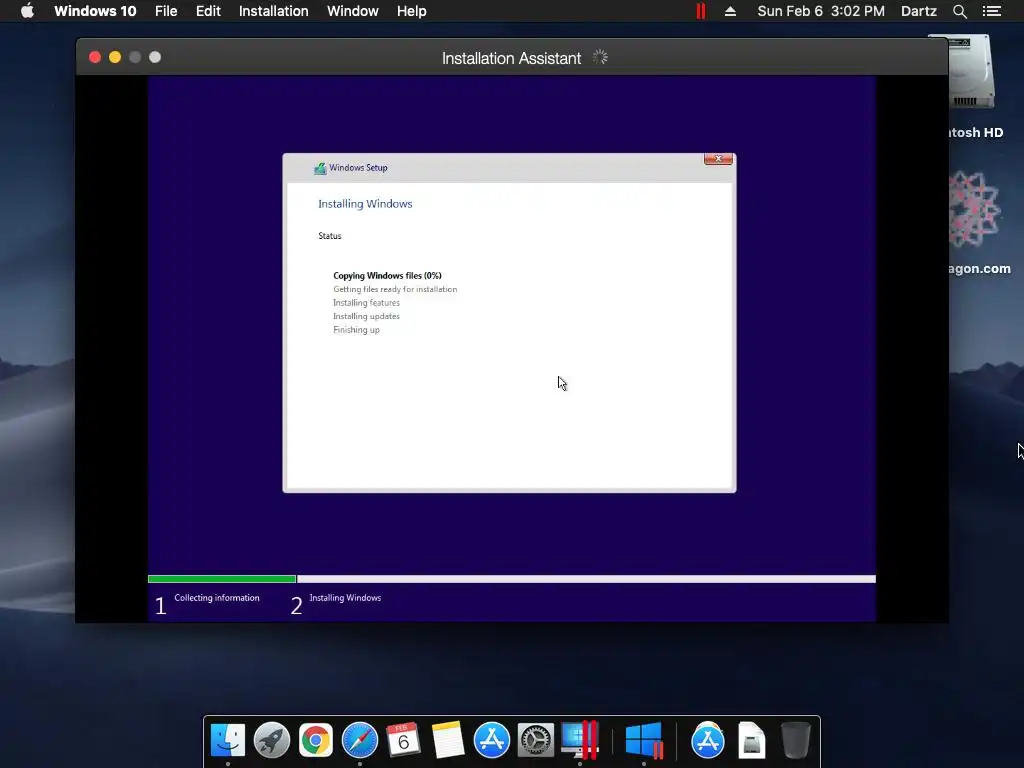Screen dimensions: 1024x768
Task: Launch Google Chrome from the Dock
Action: pyautogui.click(x=316, y=740)
